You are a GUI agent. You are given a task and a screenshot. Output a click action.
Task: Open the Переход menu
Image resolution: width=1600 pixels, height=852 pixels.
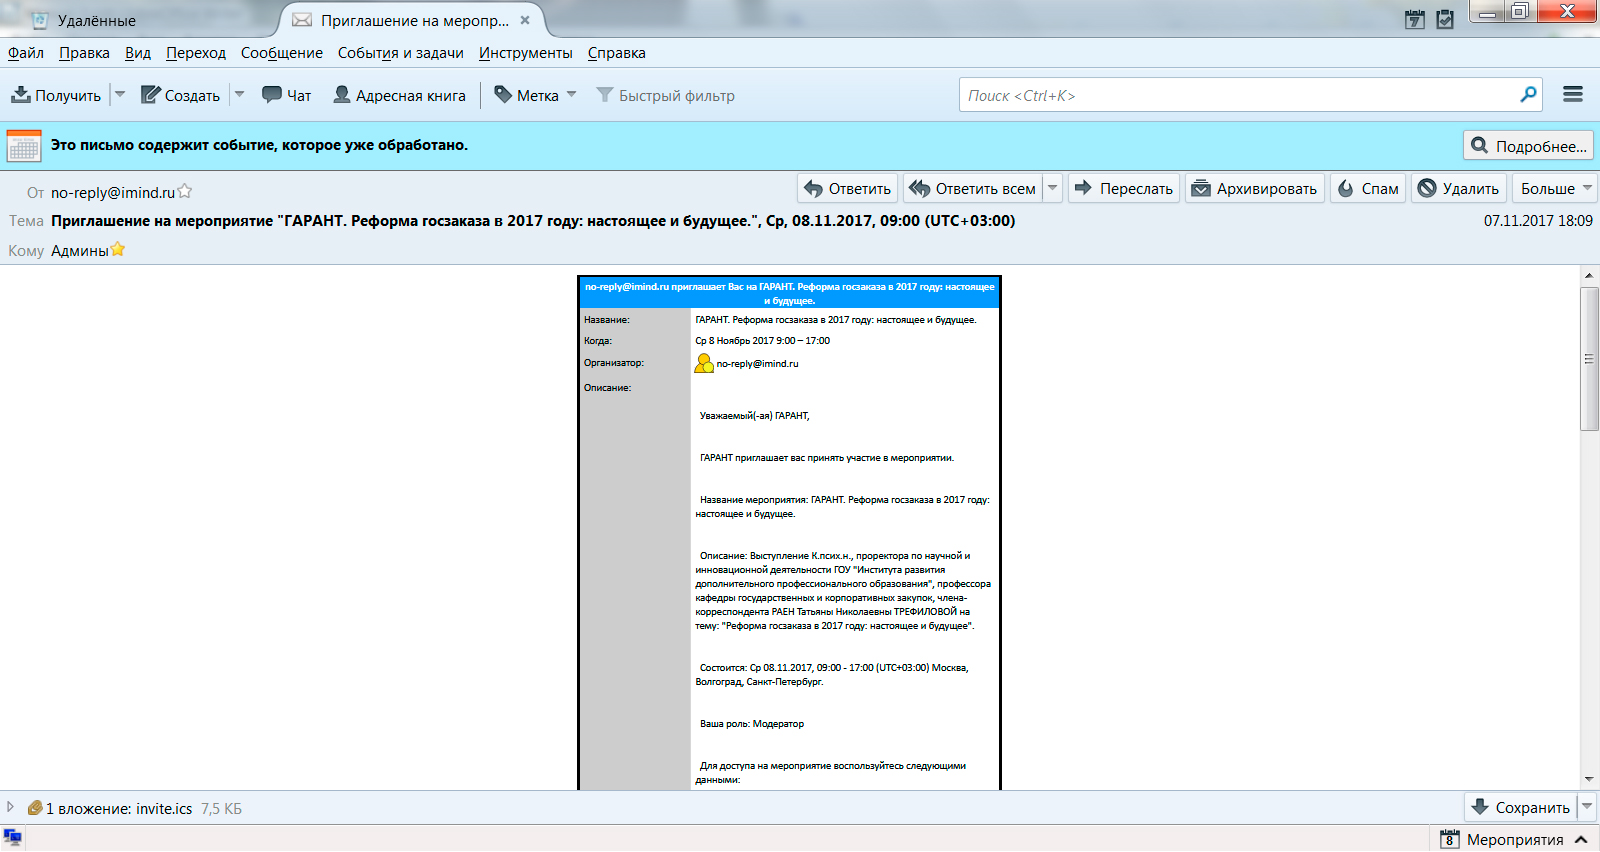tap(196, 53)
